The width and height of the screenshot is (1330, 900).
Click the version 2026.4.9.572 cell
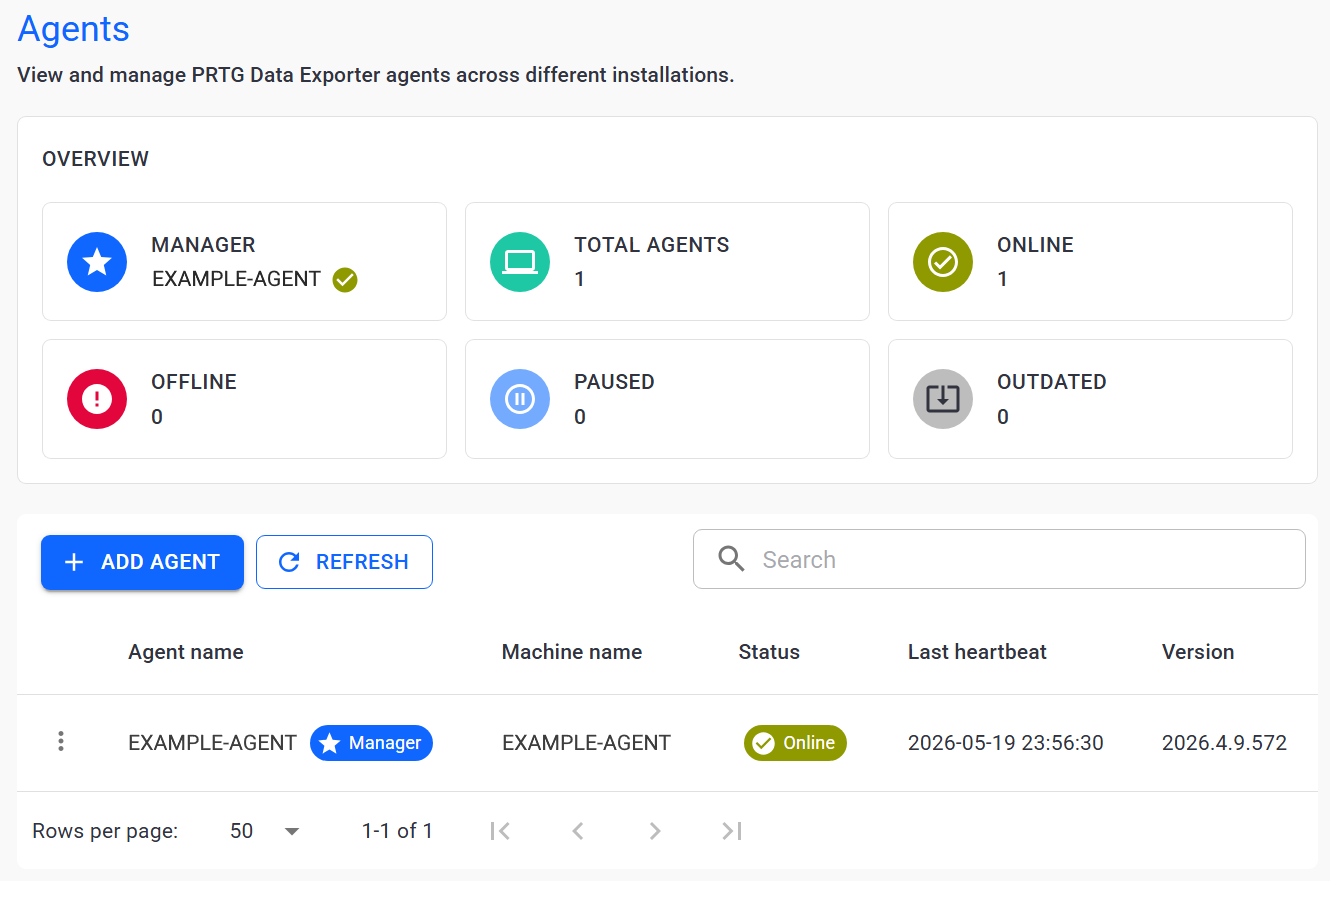click(x=1224, y=743)
